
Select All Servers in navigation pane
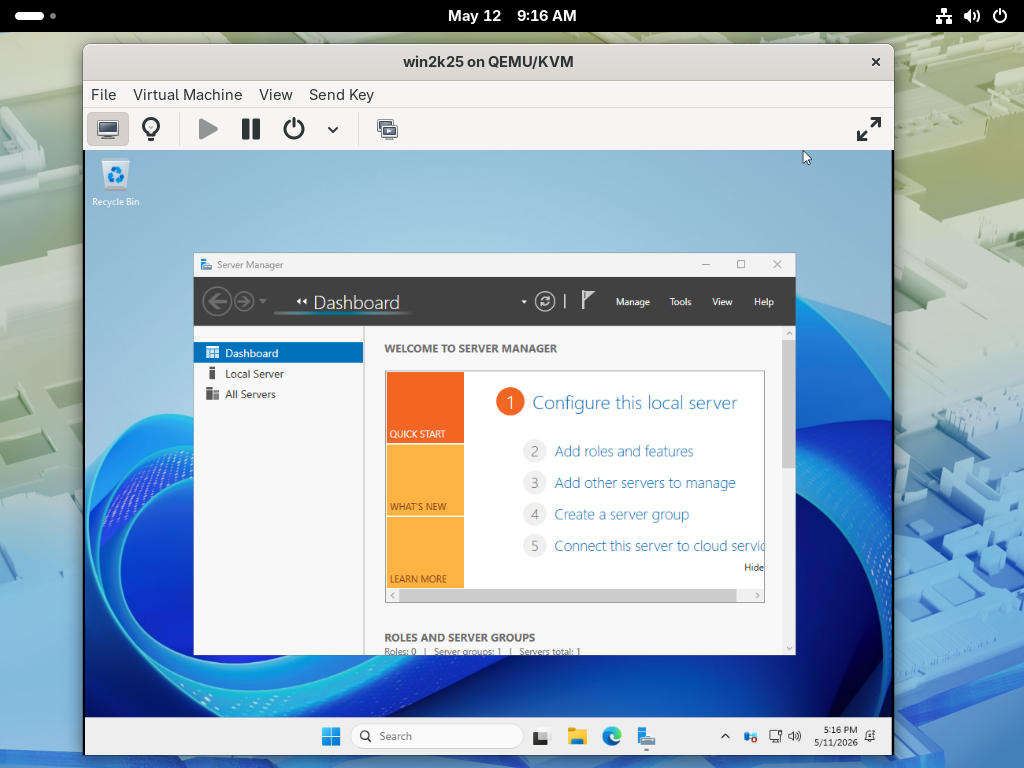click(279, 394)
